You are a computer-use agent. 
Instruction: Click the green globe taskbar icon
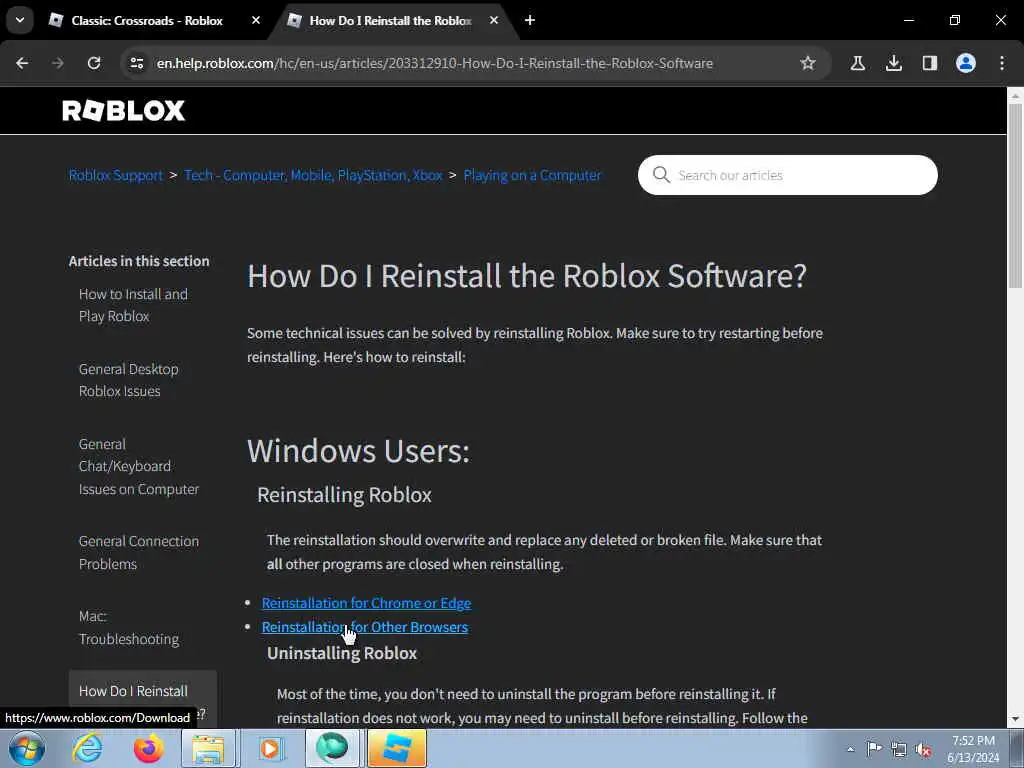point(332,748)
